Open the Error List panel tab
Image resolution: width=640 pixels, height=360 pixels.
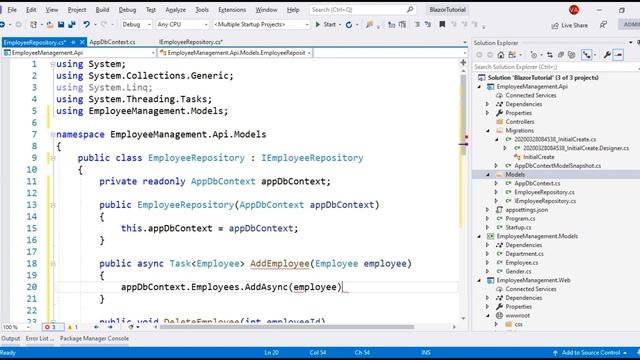click(40, 338)
